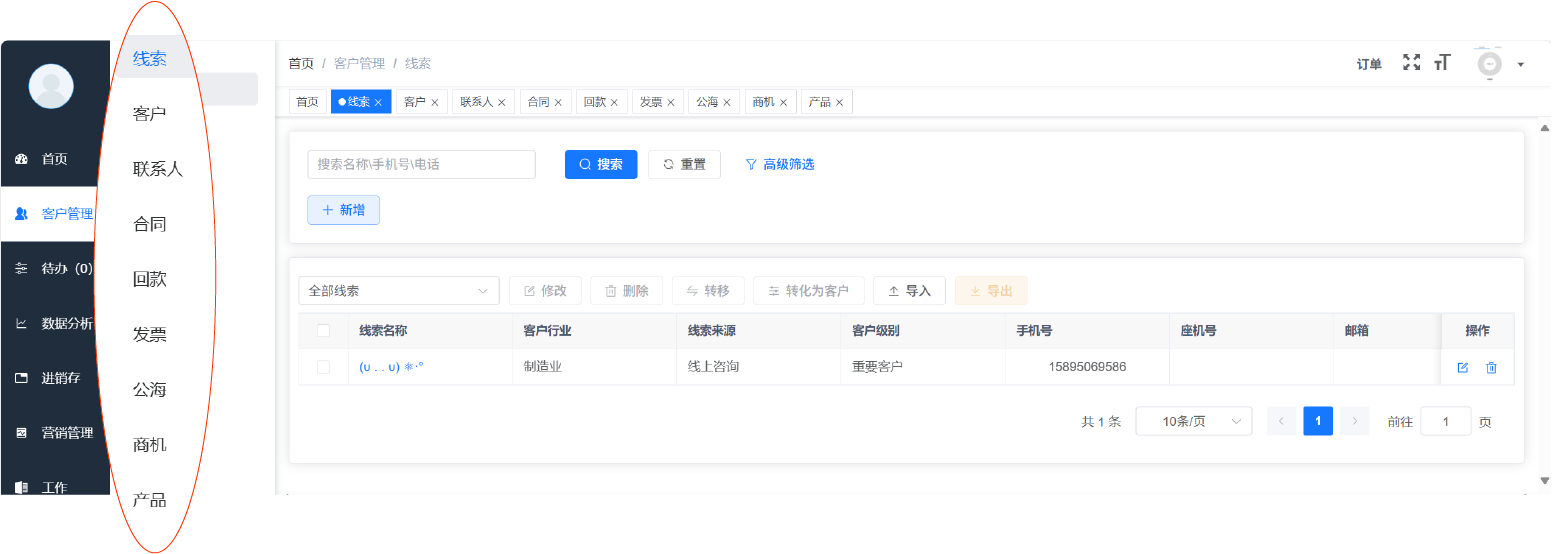Tick the select-all checkbox in table header

(x=323, y=331)
